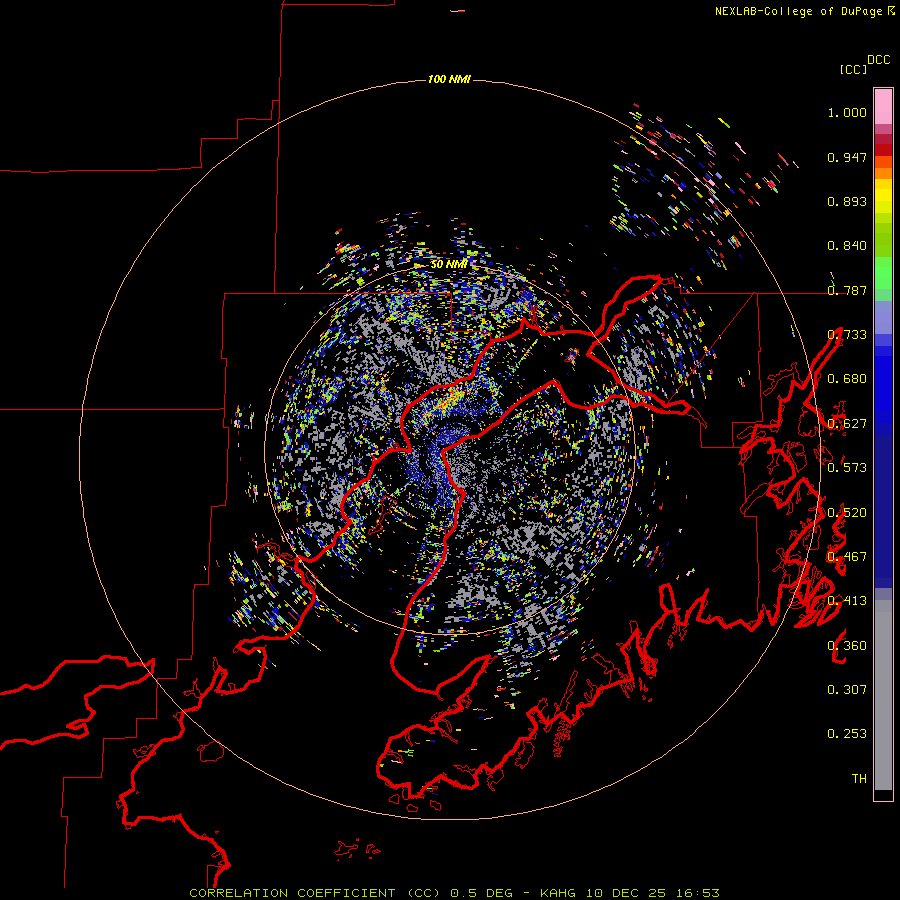Click the 50 NMI range ring label
Screen dimensions: 900x900
tap(449, 265)
